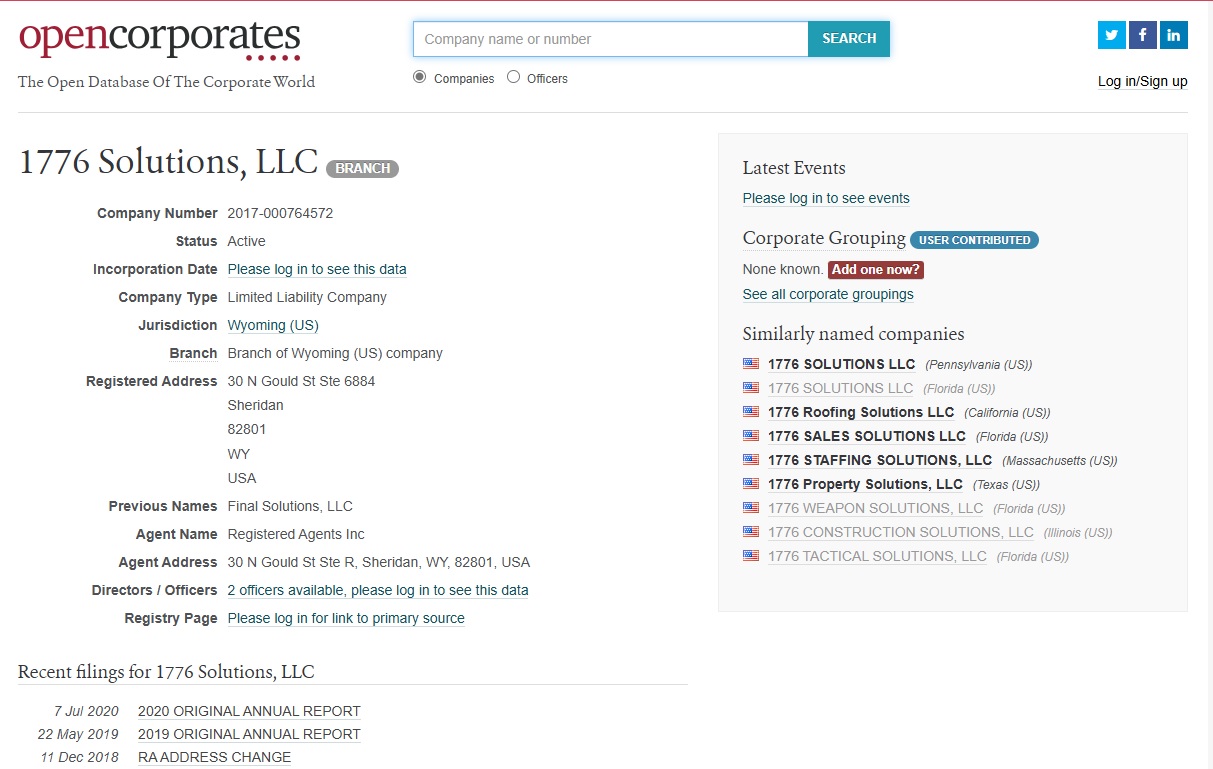Image resolution: width=1213 pixels, height=769 pixels.
Task: Open the LinkedIn social icon
Action: pos(1174,35)
